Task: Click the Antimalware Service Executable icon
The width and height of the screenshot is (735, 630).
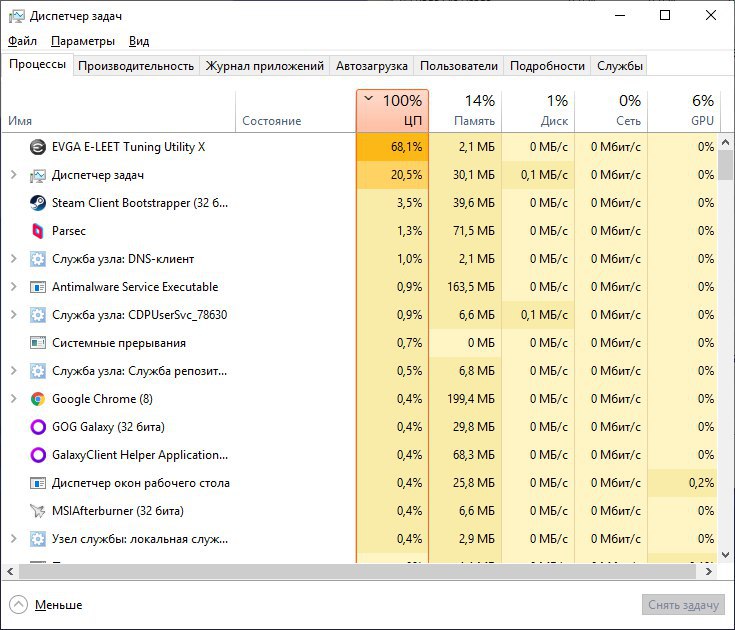Action: (x=38, y=287)
